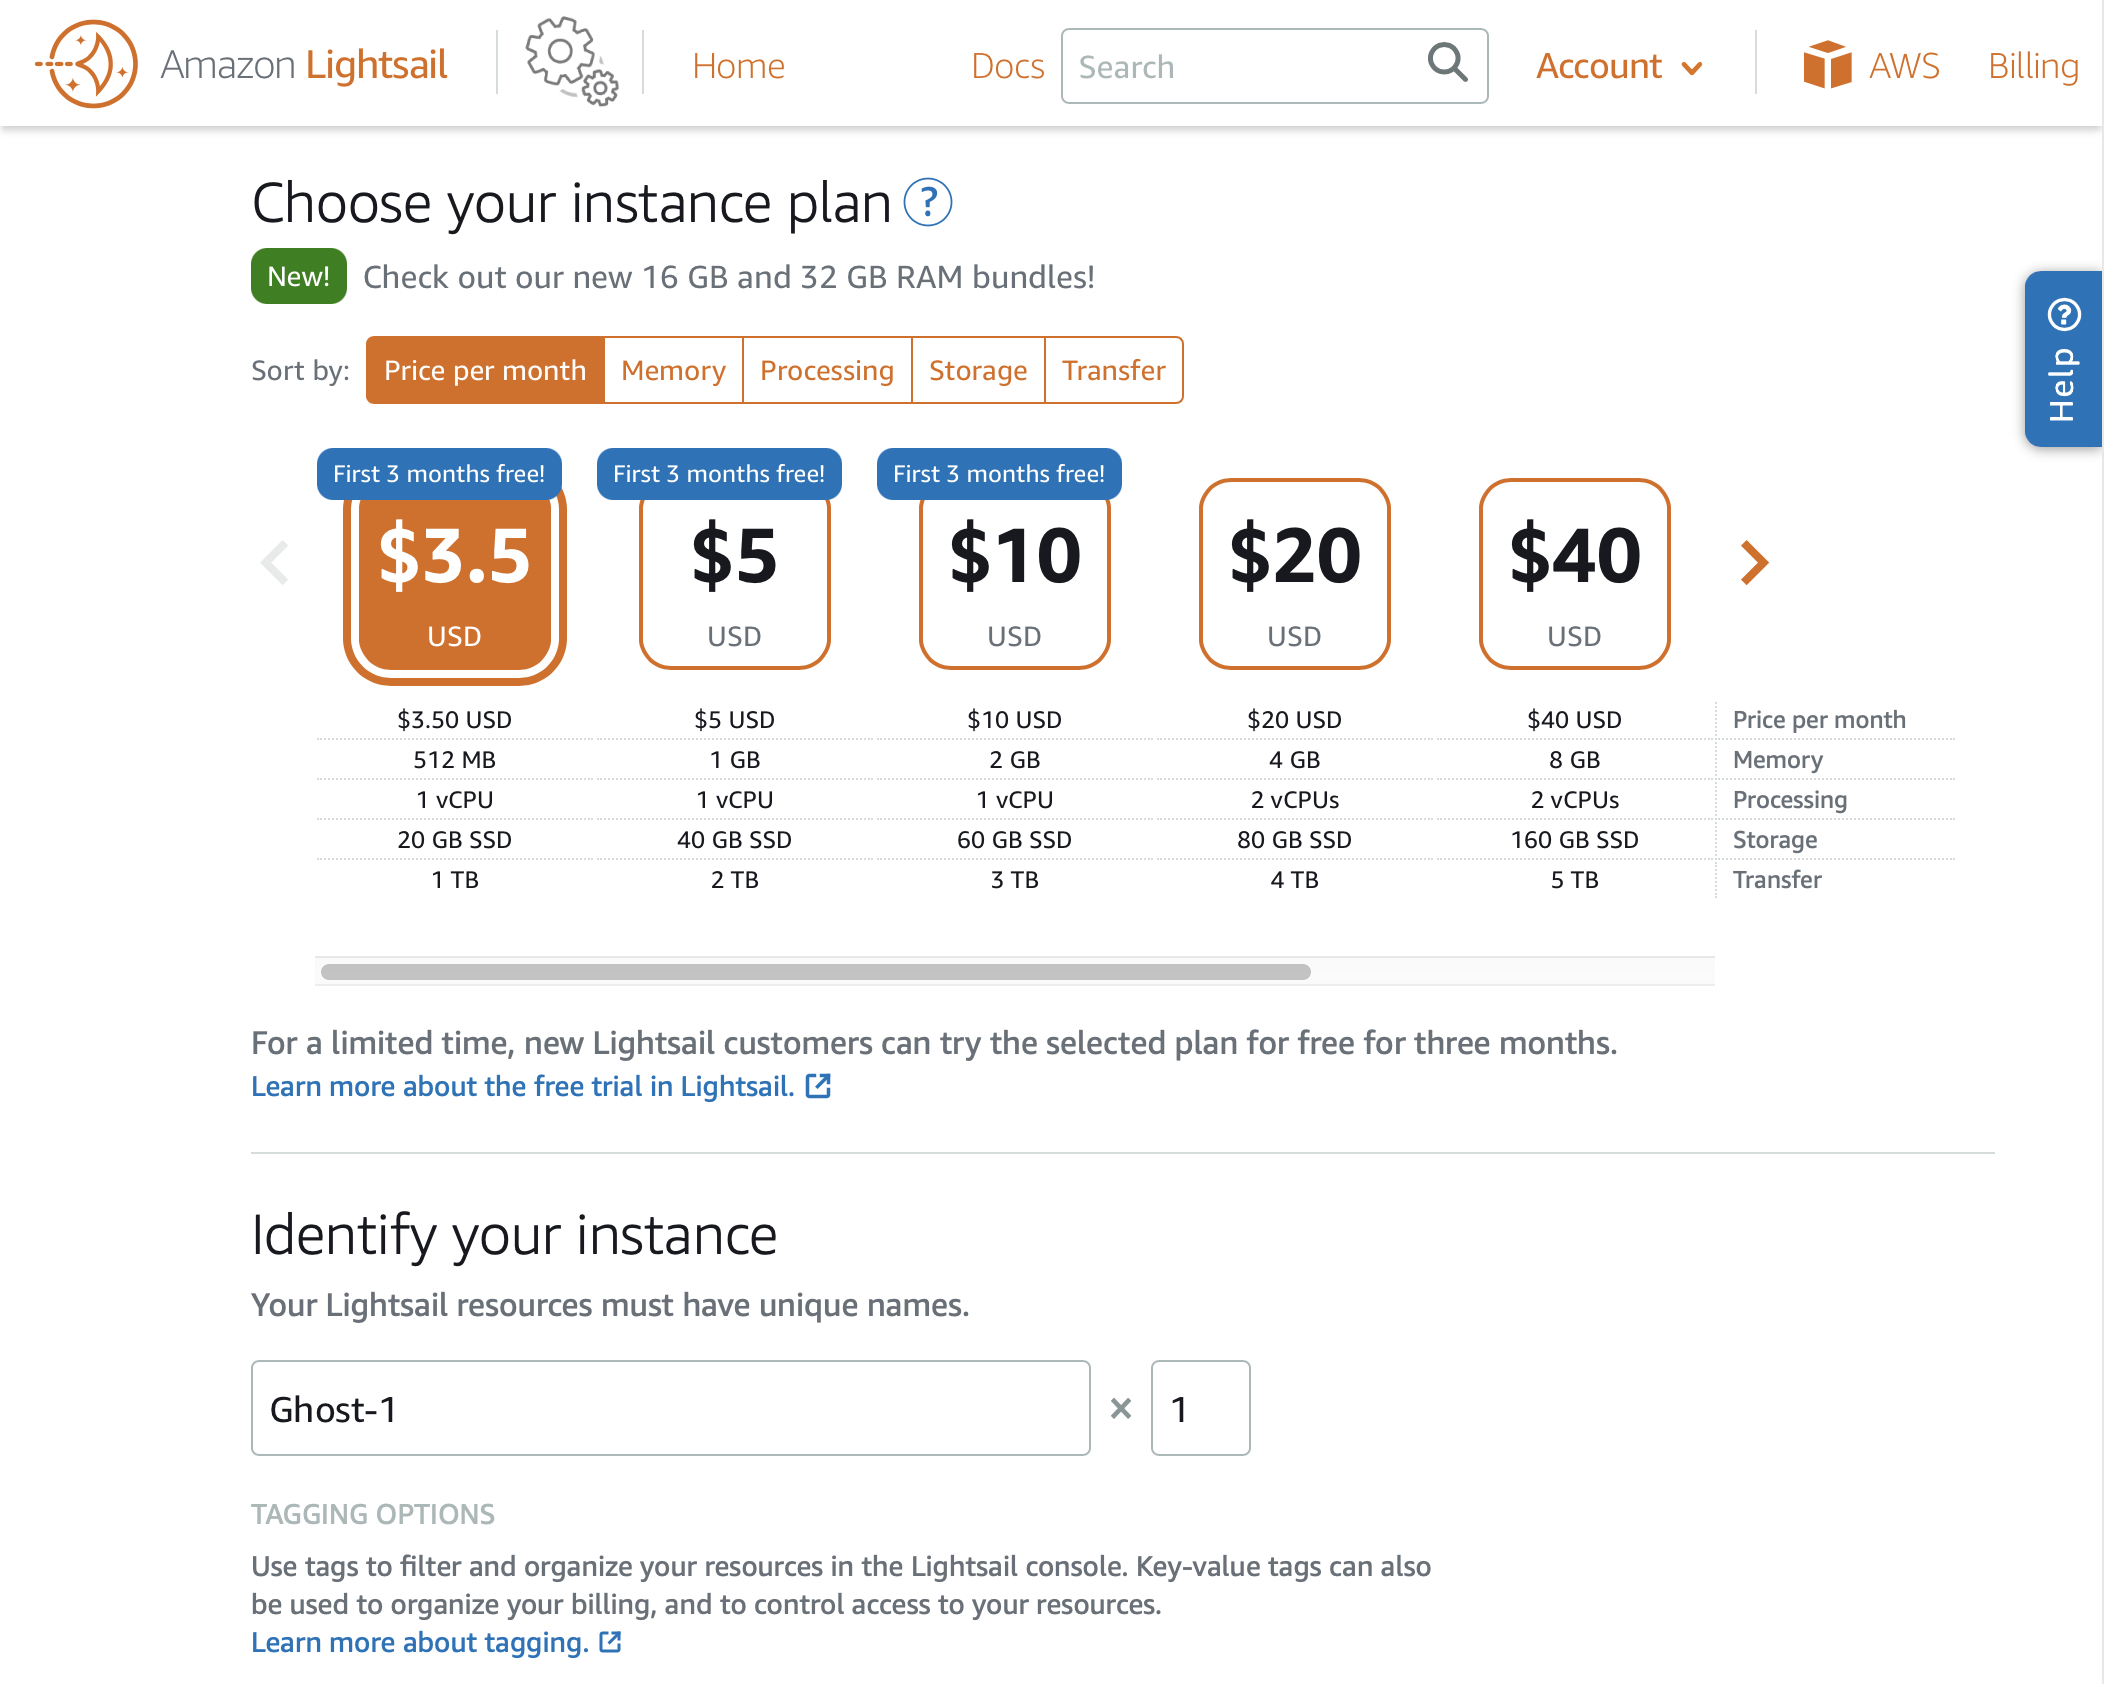The width and height of the screenshot is (2104, 1684).
Task: Click the right arrow to show more plans
Action: click(1752, 563)
